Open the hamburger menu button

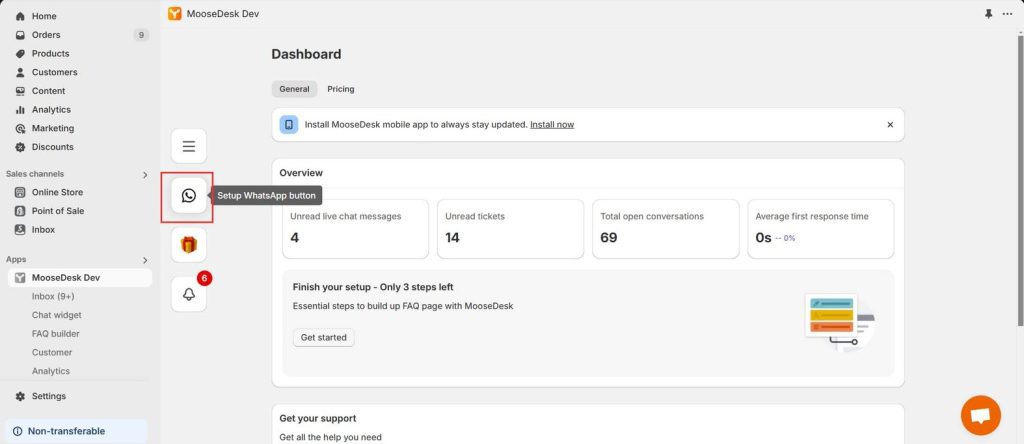point(189,146)
